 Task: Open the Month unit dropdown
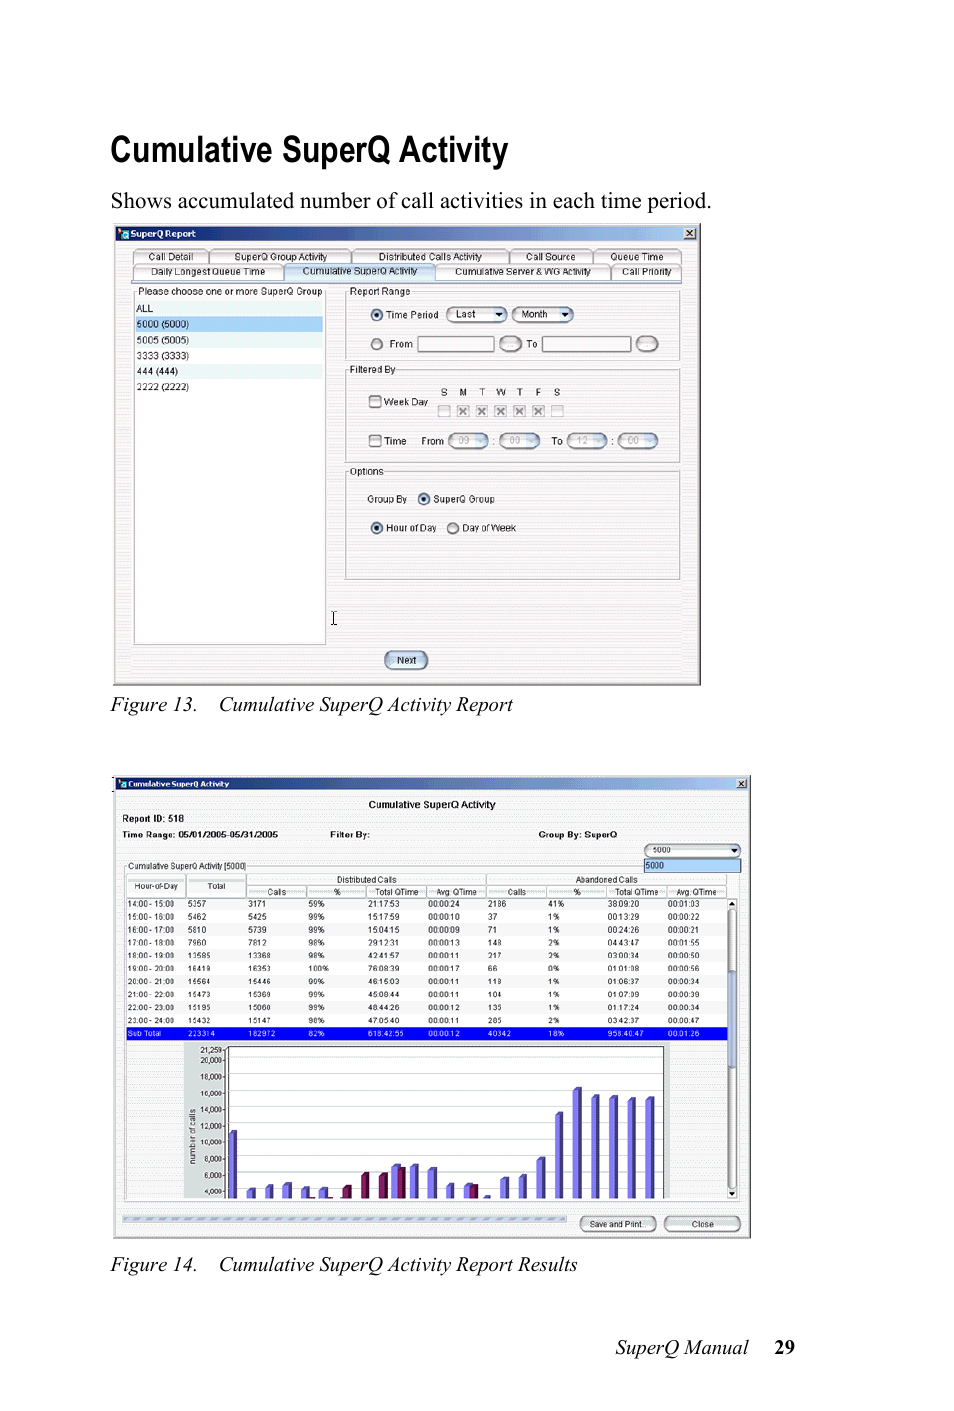click(x=542, y=314)
